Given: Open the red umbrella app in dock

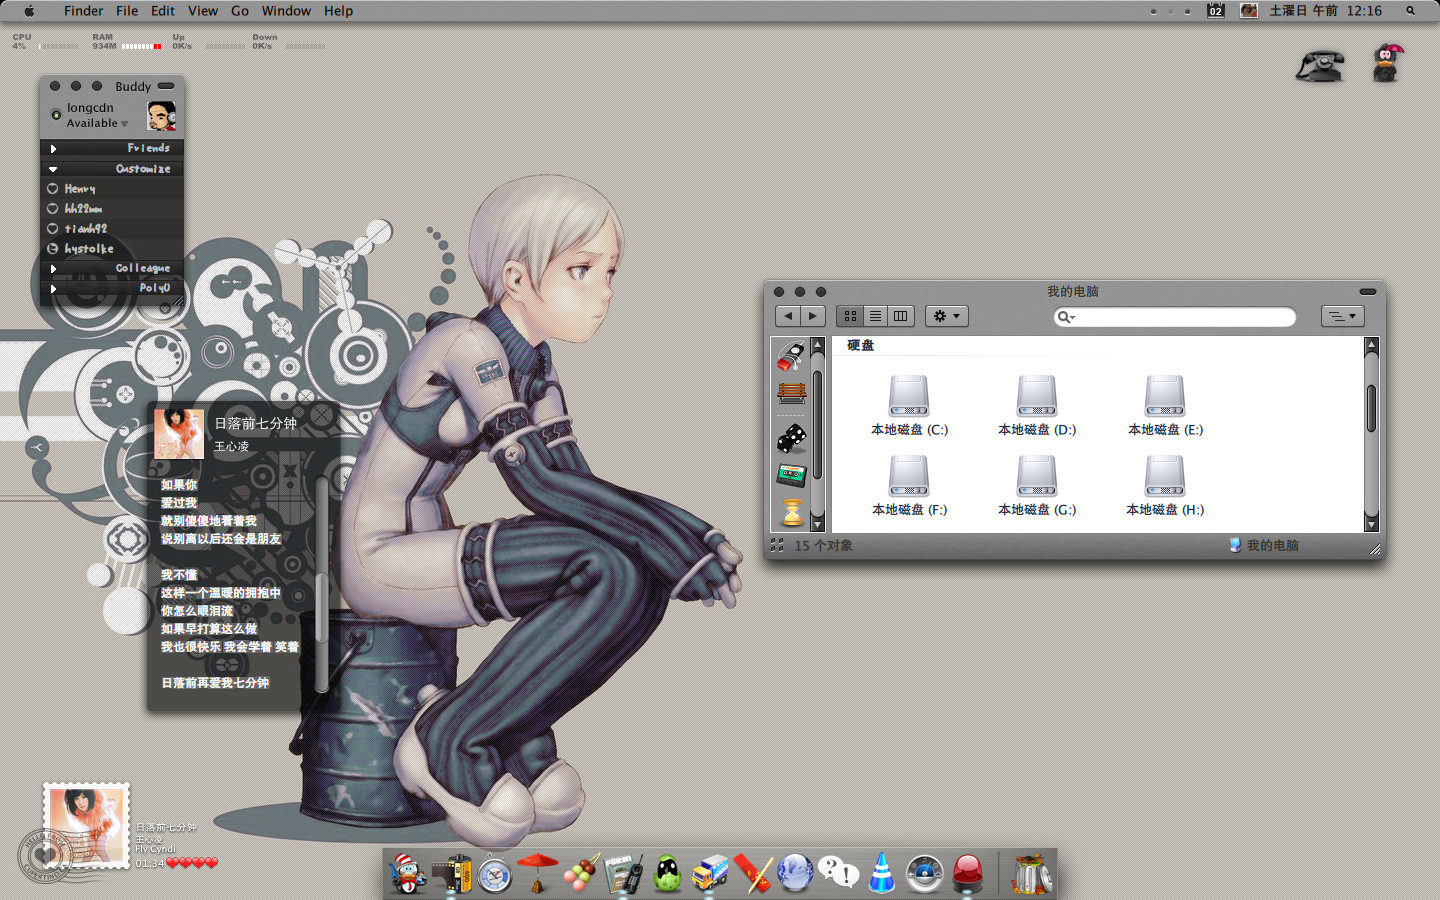Looking at the screenshot, I should [537, 873].
